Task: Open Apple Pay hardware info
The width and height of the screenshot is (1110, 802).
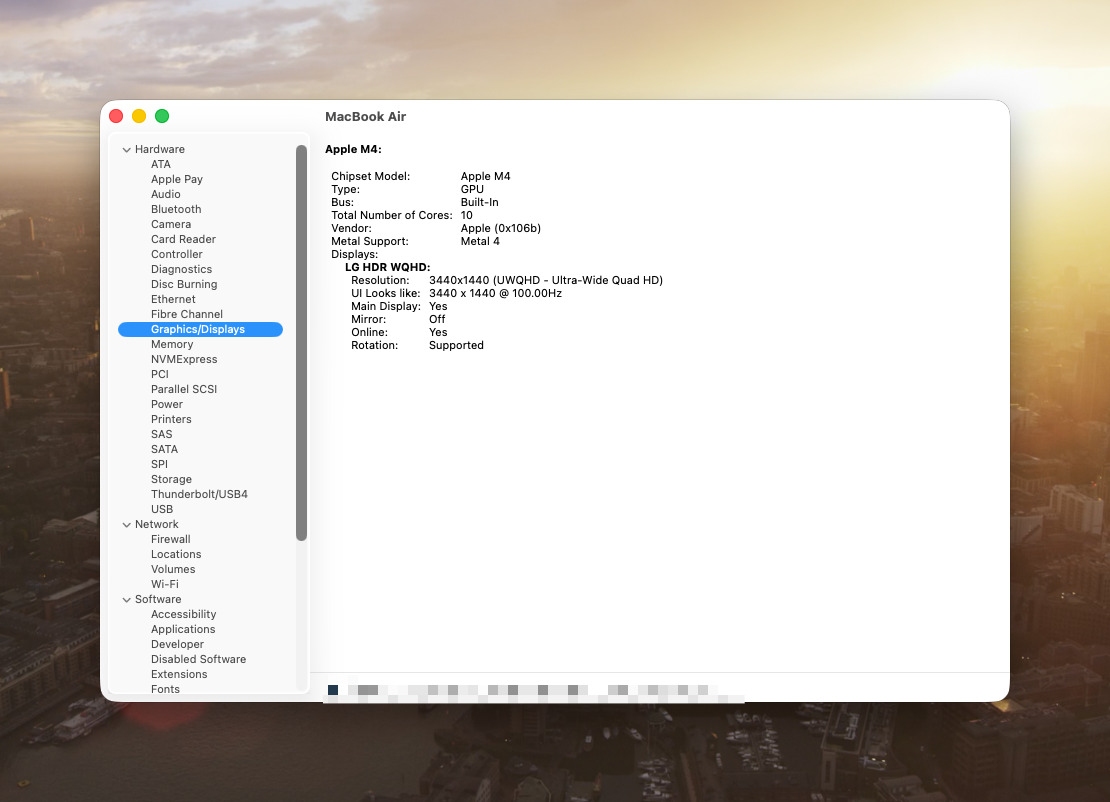Action: point(177,179)
